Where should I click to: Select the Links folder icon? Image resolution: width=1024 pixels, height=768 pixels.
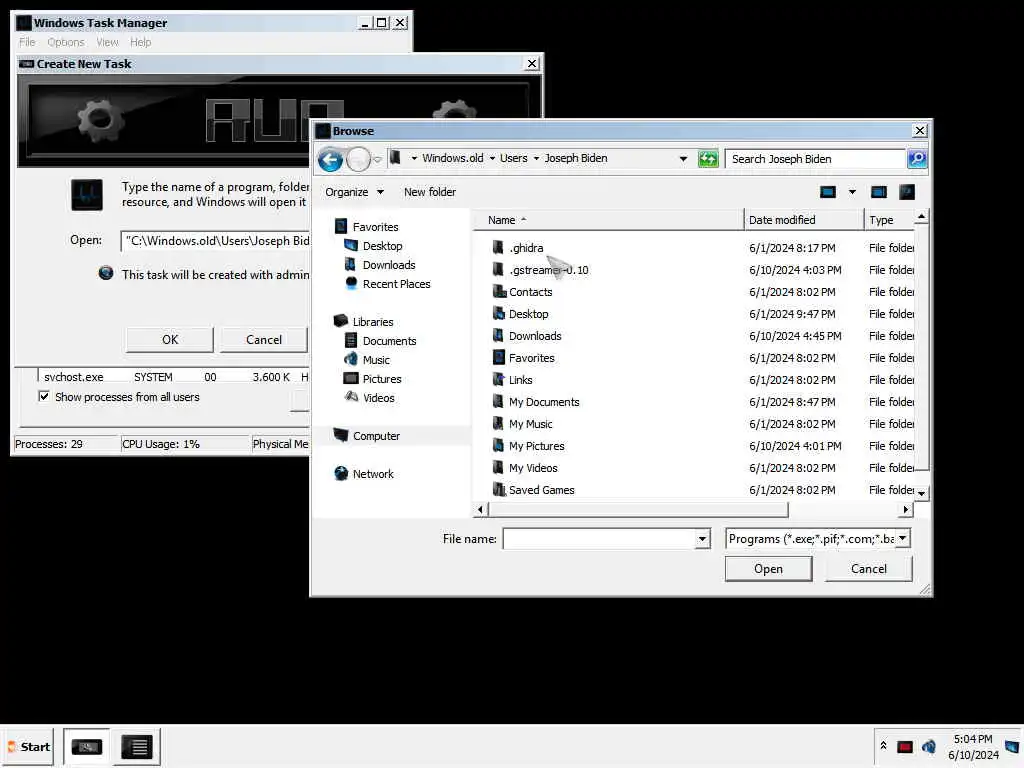[x=499, y=379]
